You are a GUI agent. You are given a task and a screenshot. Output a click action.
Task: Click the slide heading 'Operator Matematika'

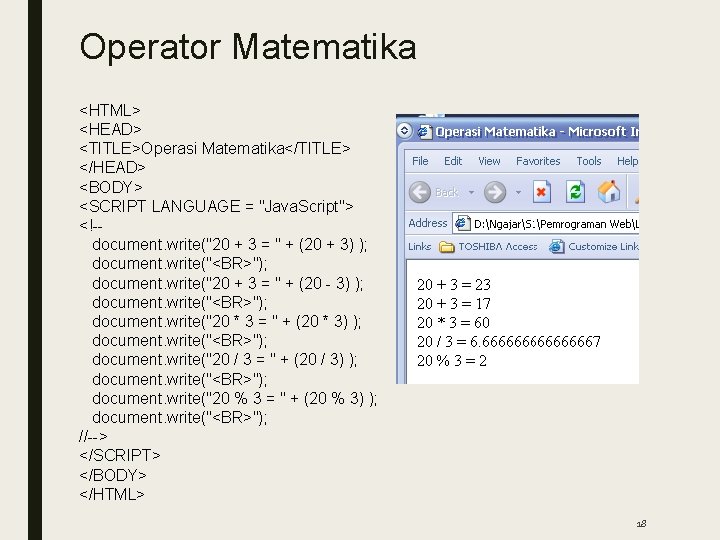tap(248, 47)
